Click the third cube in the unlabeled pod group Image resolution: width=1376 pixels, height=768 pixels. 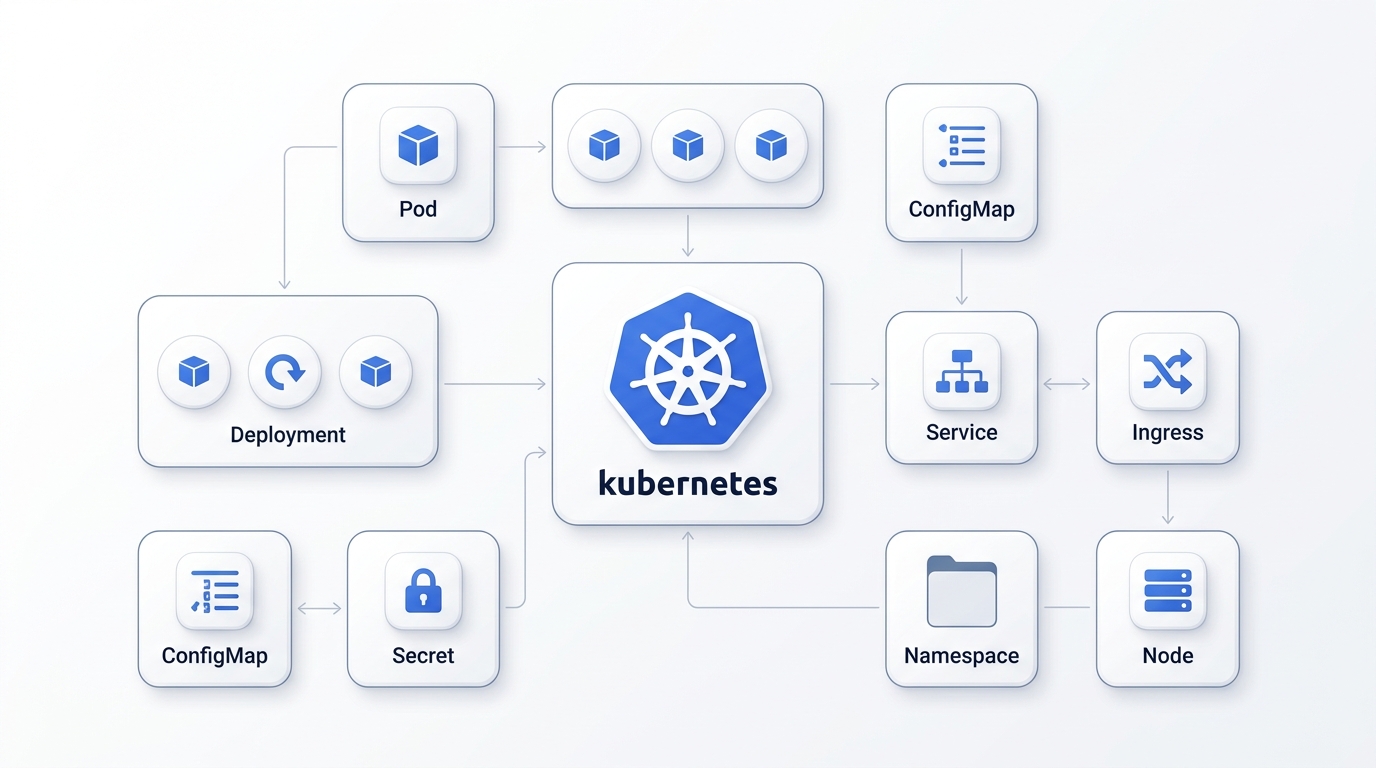771,146
